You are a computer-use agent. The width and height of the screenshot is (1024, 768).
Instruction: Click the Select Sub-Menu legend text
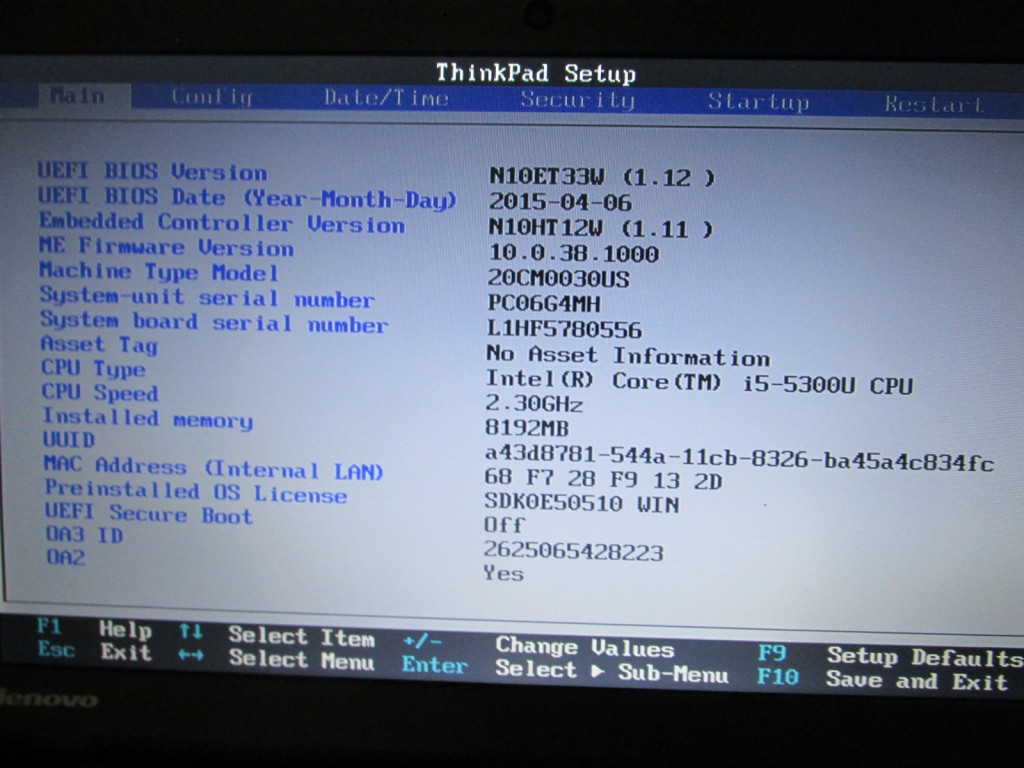coord(612,671)
